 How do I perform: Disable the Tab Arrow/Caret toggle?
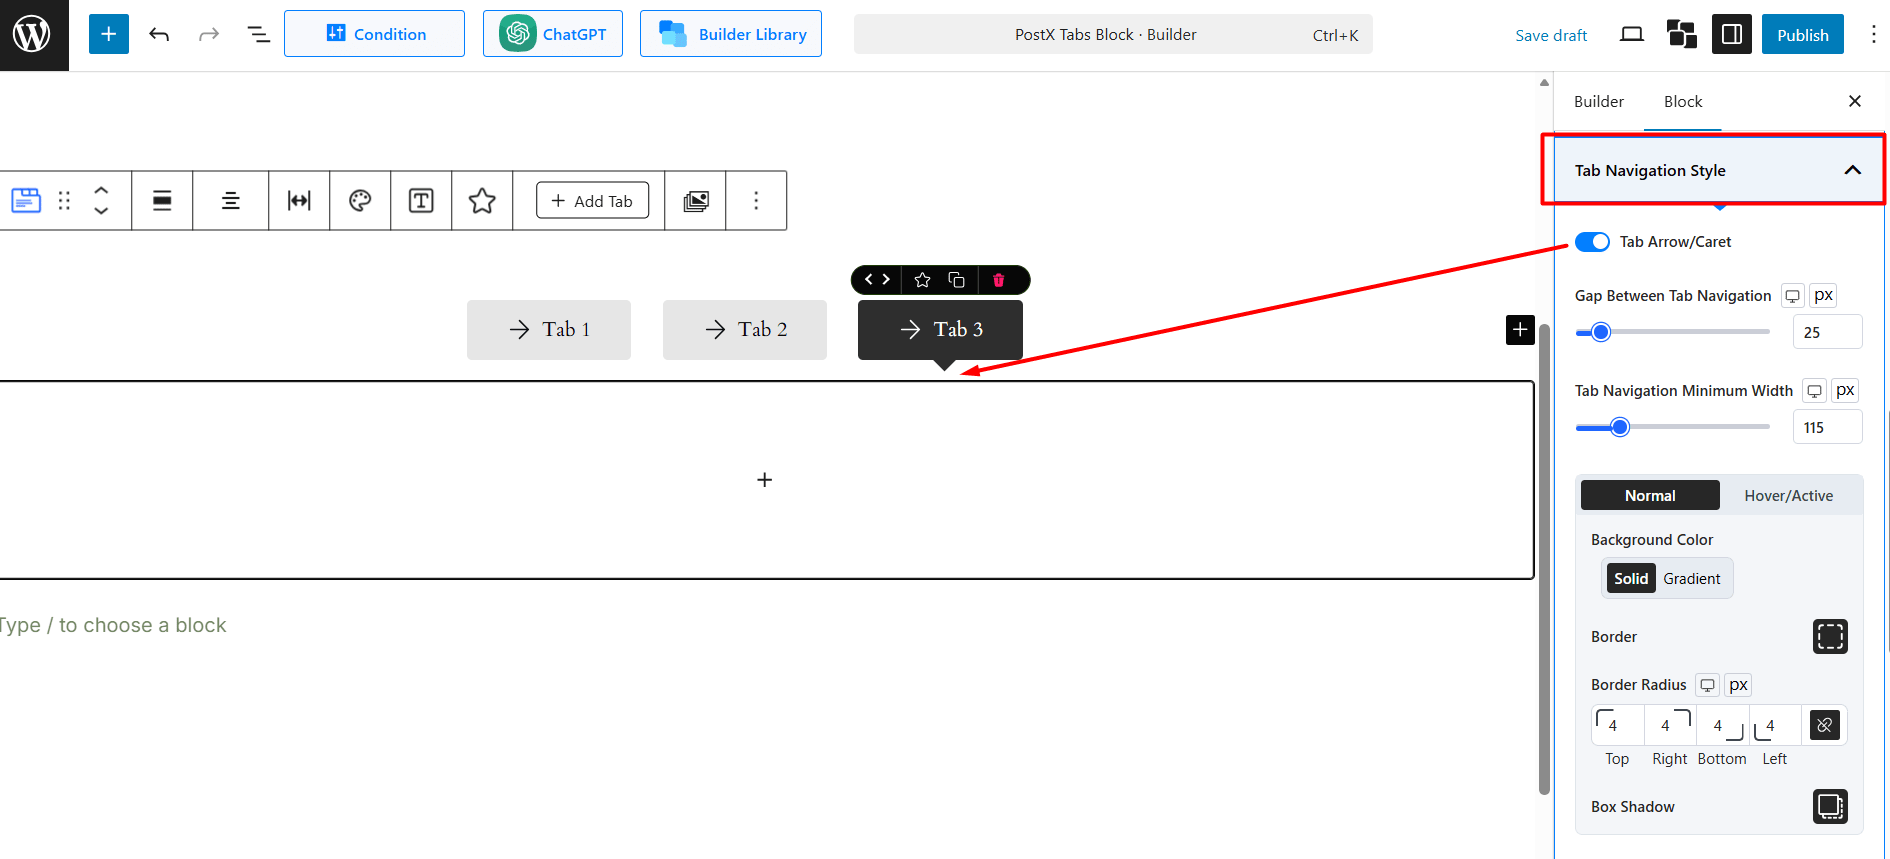[x=1592, y=242]
